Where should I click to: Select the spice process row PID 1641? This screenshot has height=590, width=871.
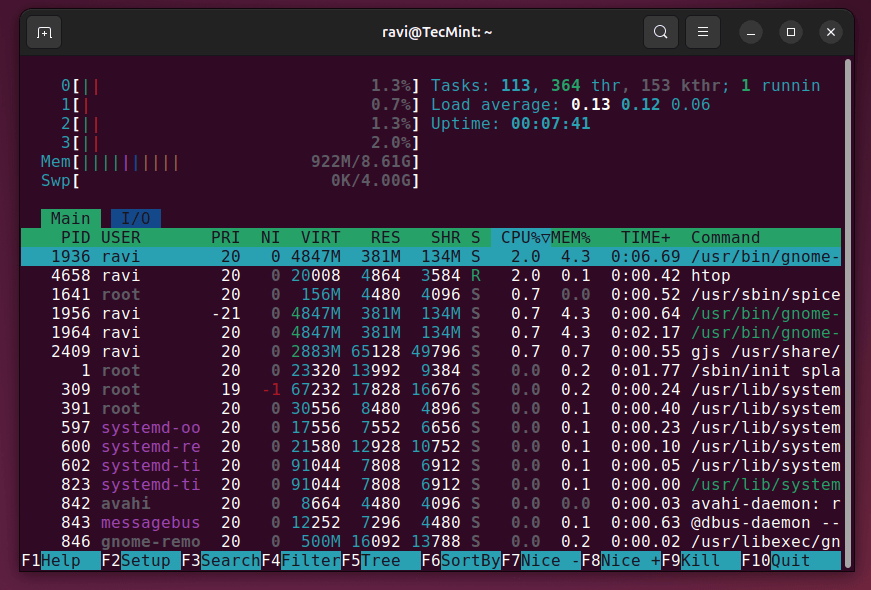pos(431,294)
